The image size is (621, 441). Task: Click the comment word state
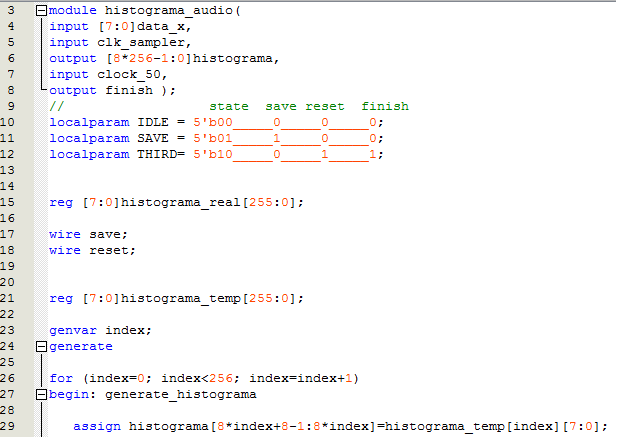pyautogui.click(x=229, y=106)
